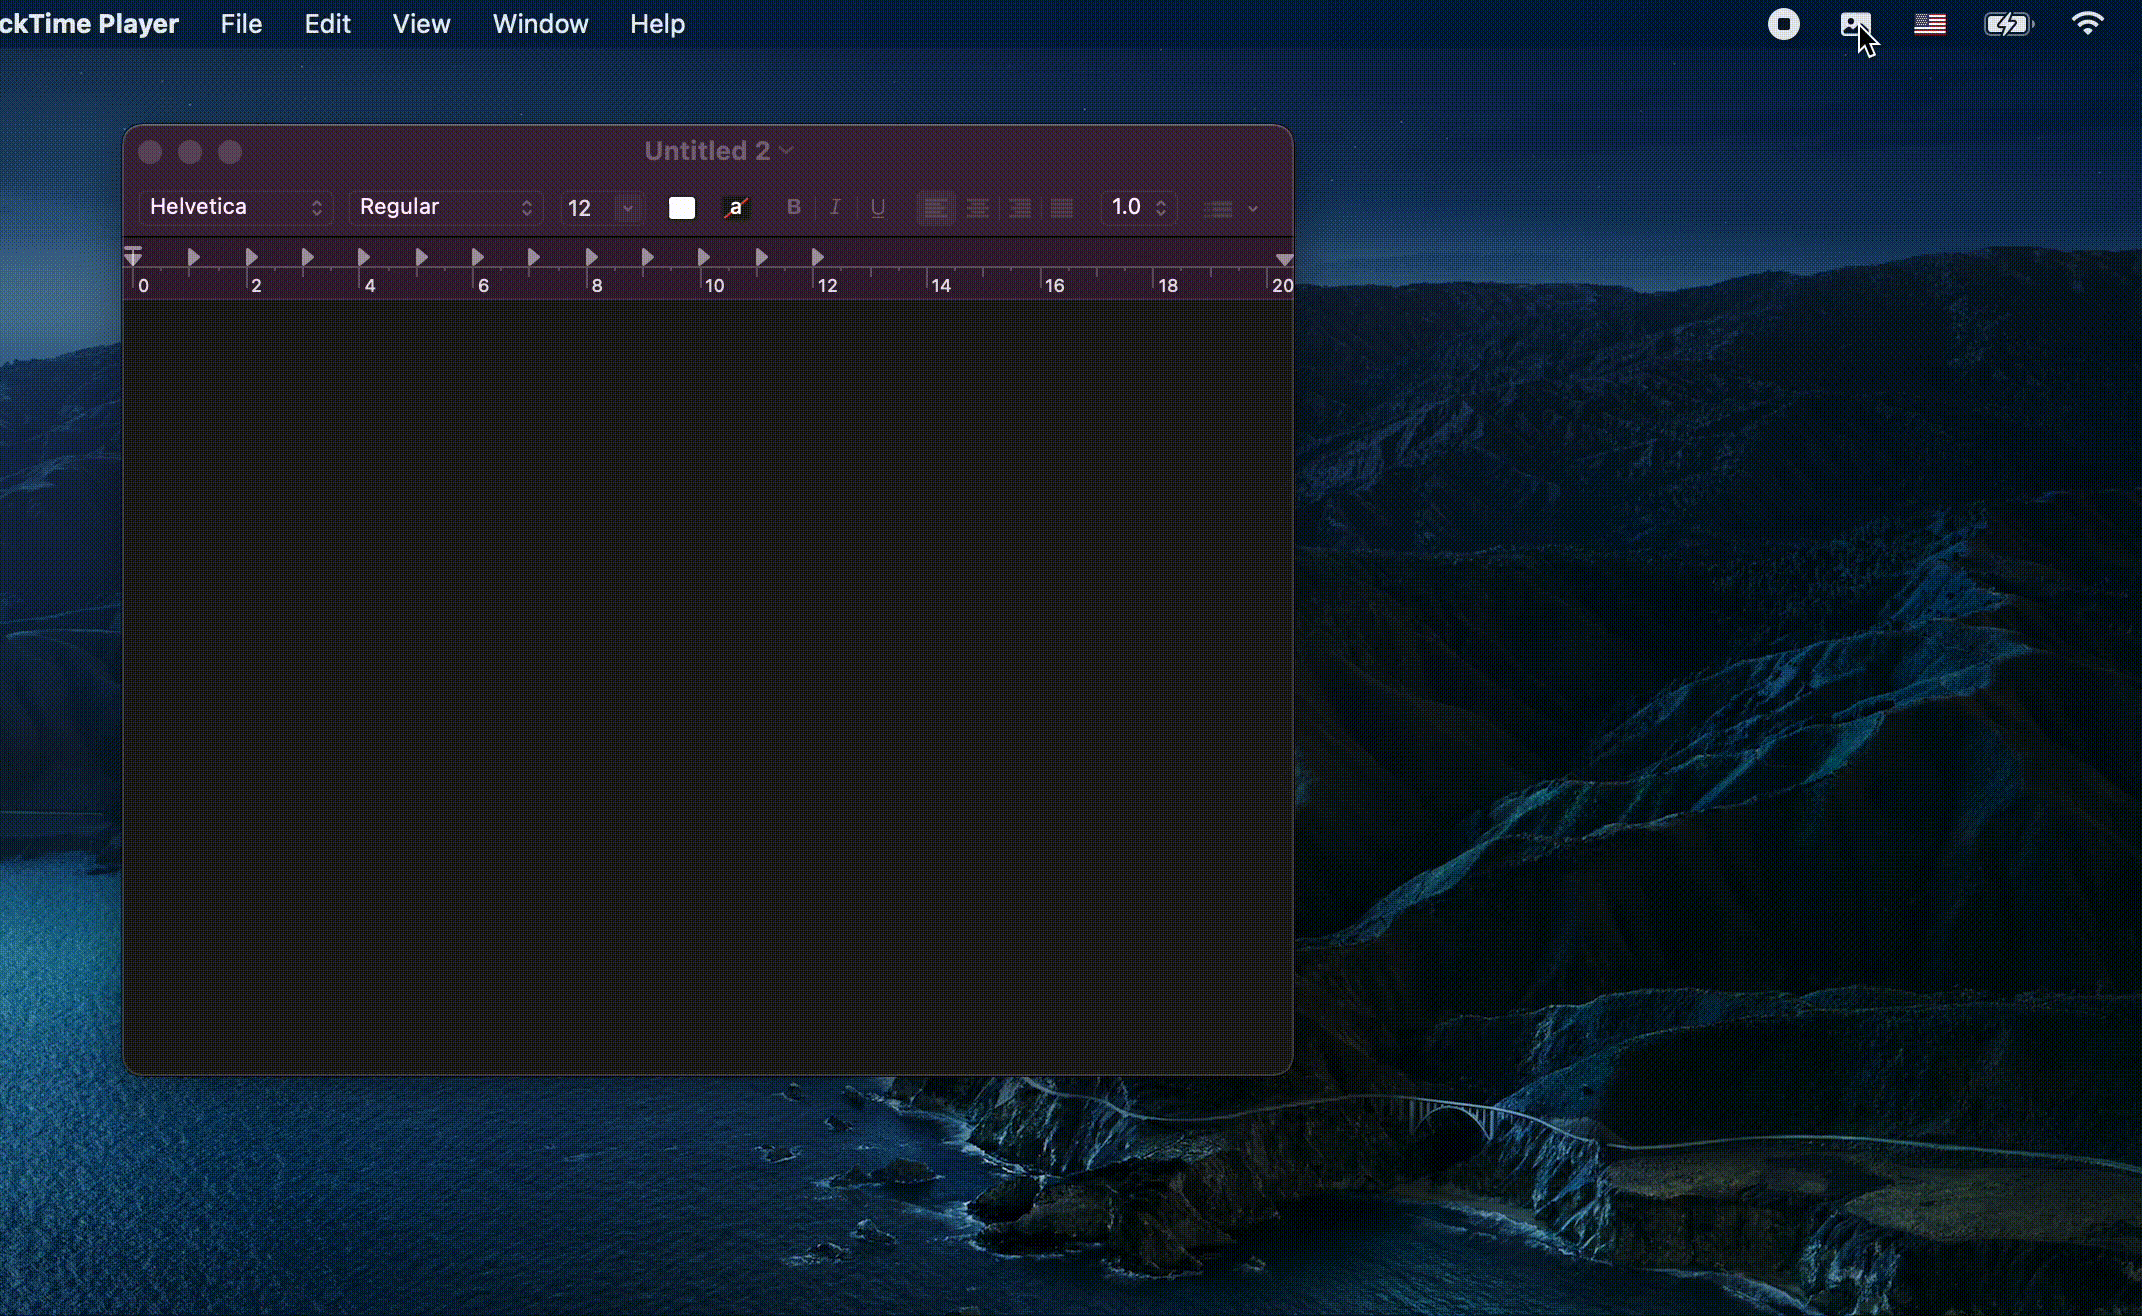
Task: Expand the font size 12 combo arrow
Action: tap(628, 208)
